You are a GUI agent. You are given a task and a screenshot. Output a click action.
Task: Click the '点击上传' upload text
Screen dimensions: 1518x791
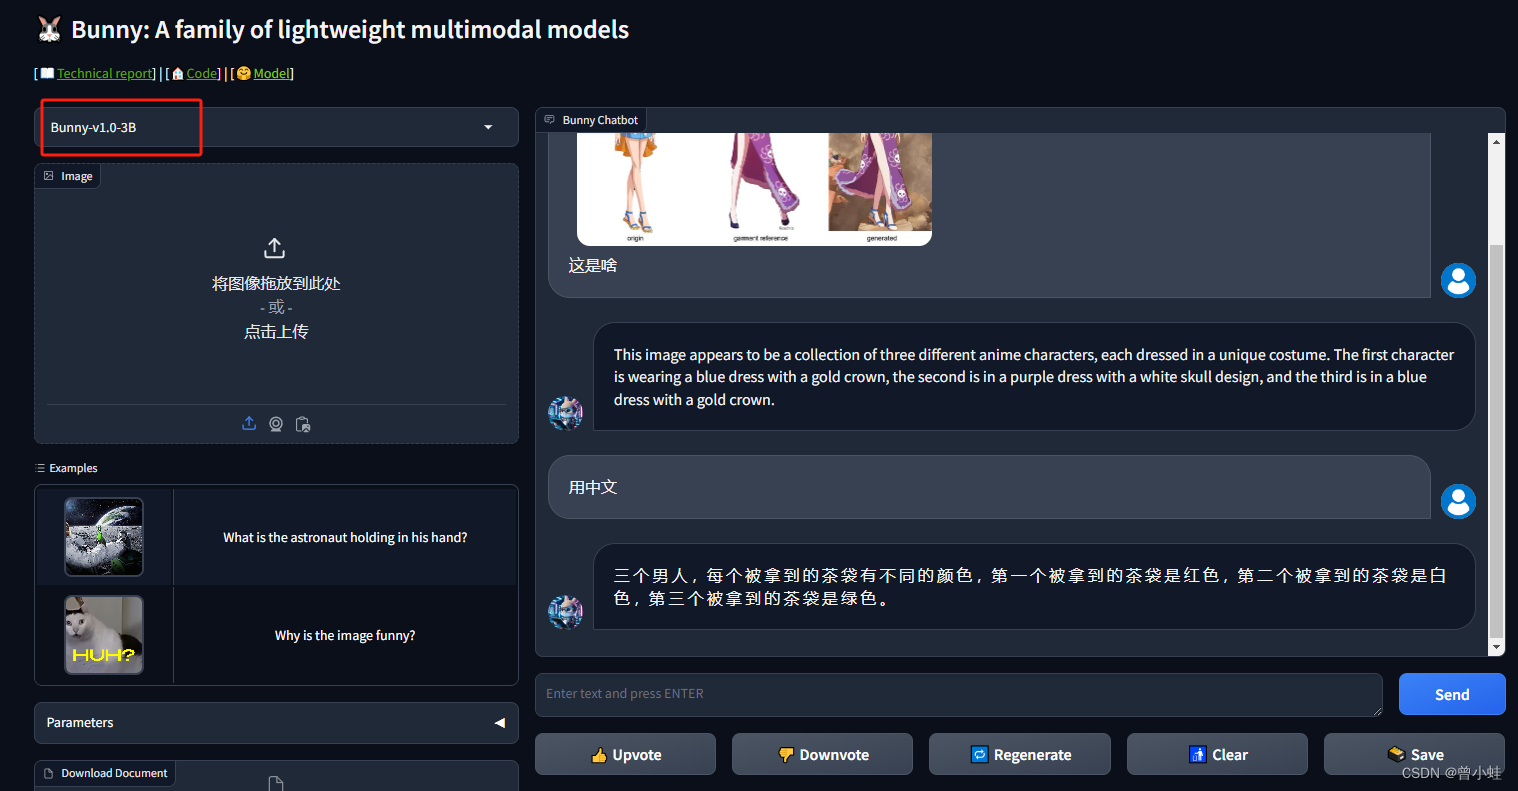(276, 331)
